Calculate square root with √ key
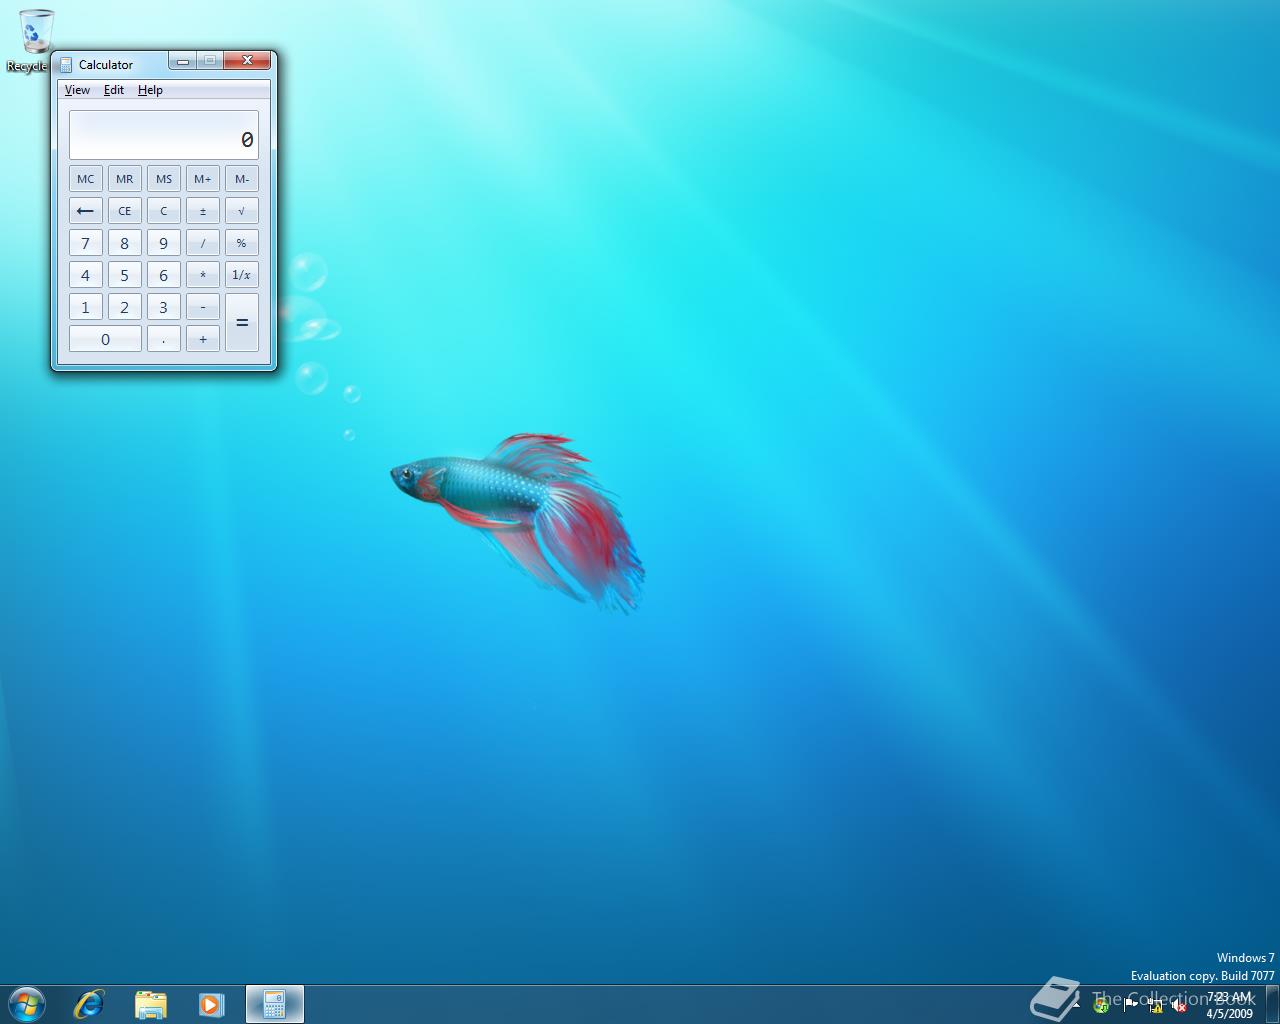This screenshot has height=1024, width=1280. 242,211
